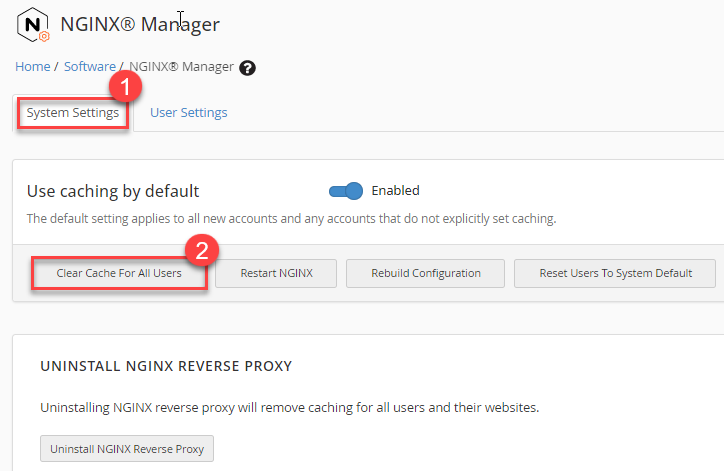The width and height of the screenshot is (724, 471).
Task: Switch to the System Settings tab
Action: pos(73,113)
